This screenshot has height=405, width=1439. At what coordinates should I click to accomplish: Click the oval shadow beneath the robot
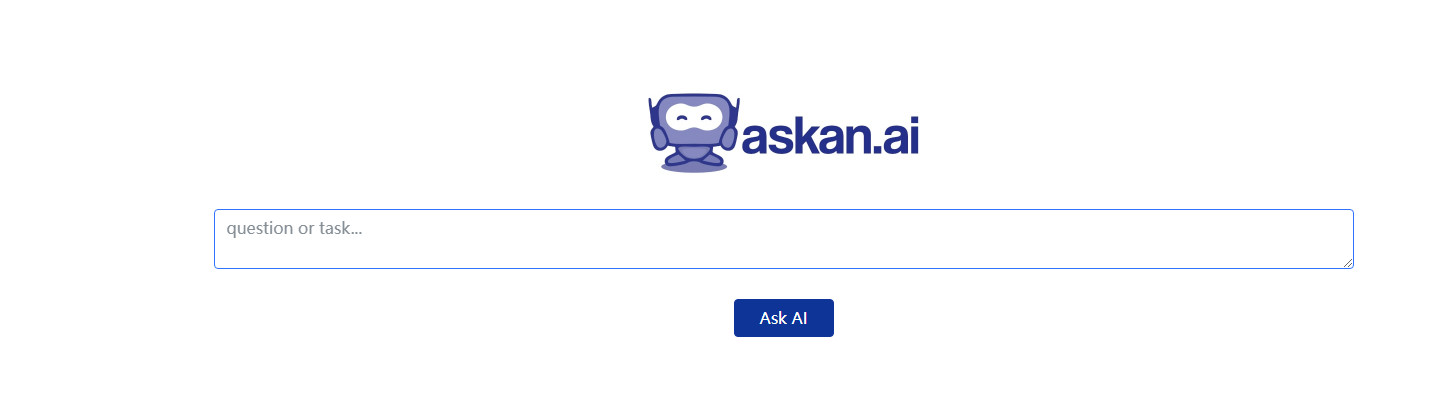click(694, 167)
